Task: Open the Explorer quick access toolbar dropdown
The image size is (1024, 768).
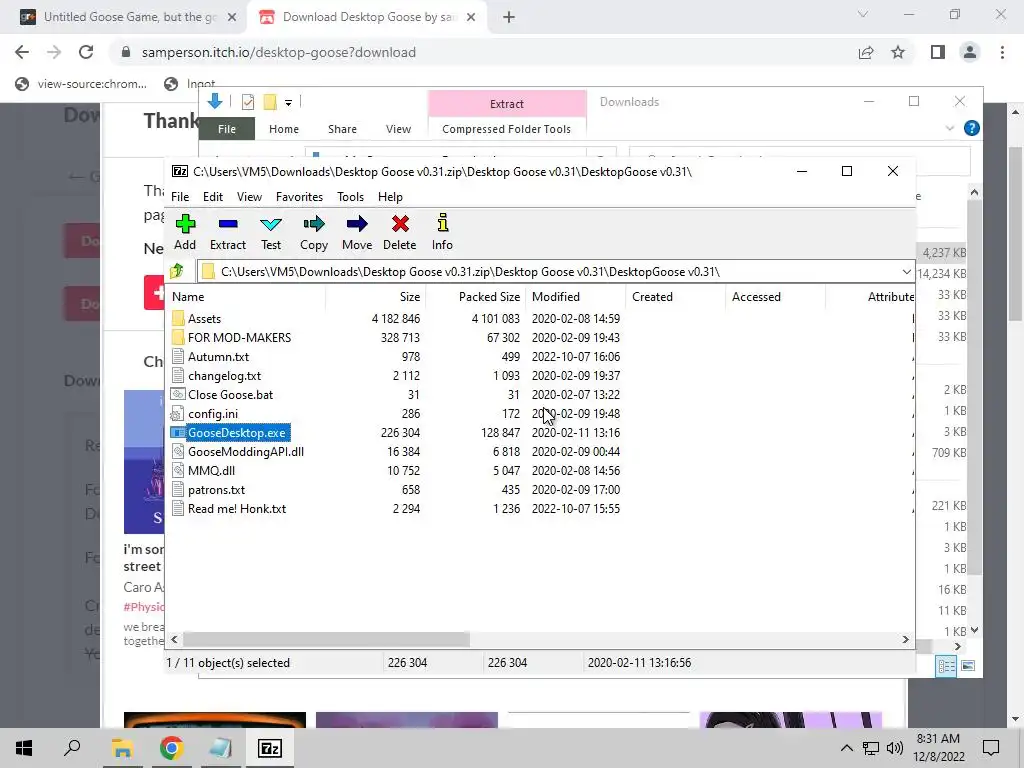Action: [x=288, y=103]
